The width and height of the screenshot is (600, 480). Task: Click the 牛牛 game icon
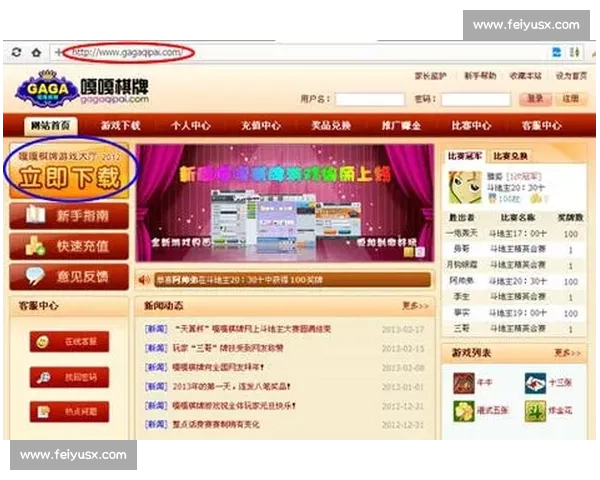pos(464,383)
